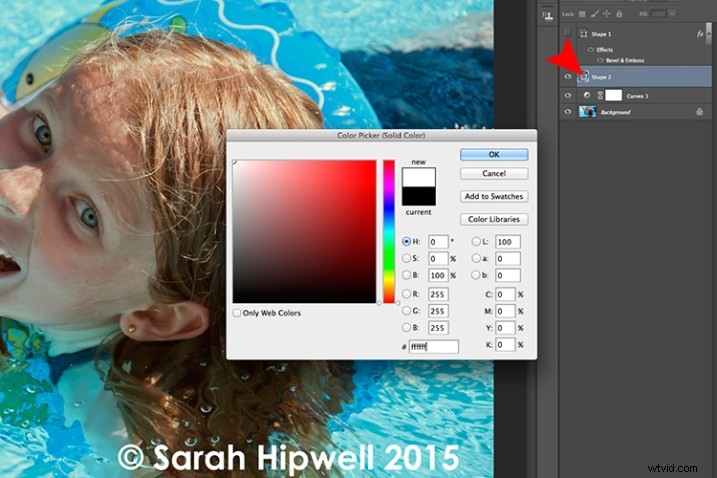
Task: Select the G green radio button
Action: click(406, 311)
